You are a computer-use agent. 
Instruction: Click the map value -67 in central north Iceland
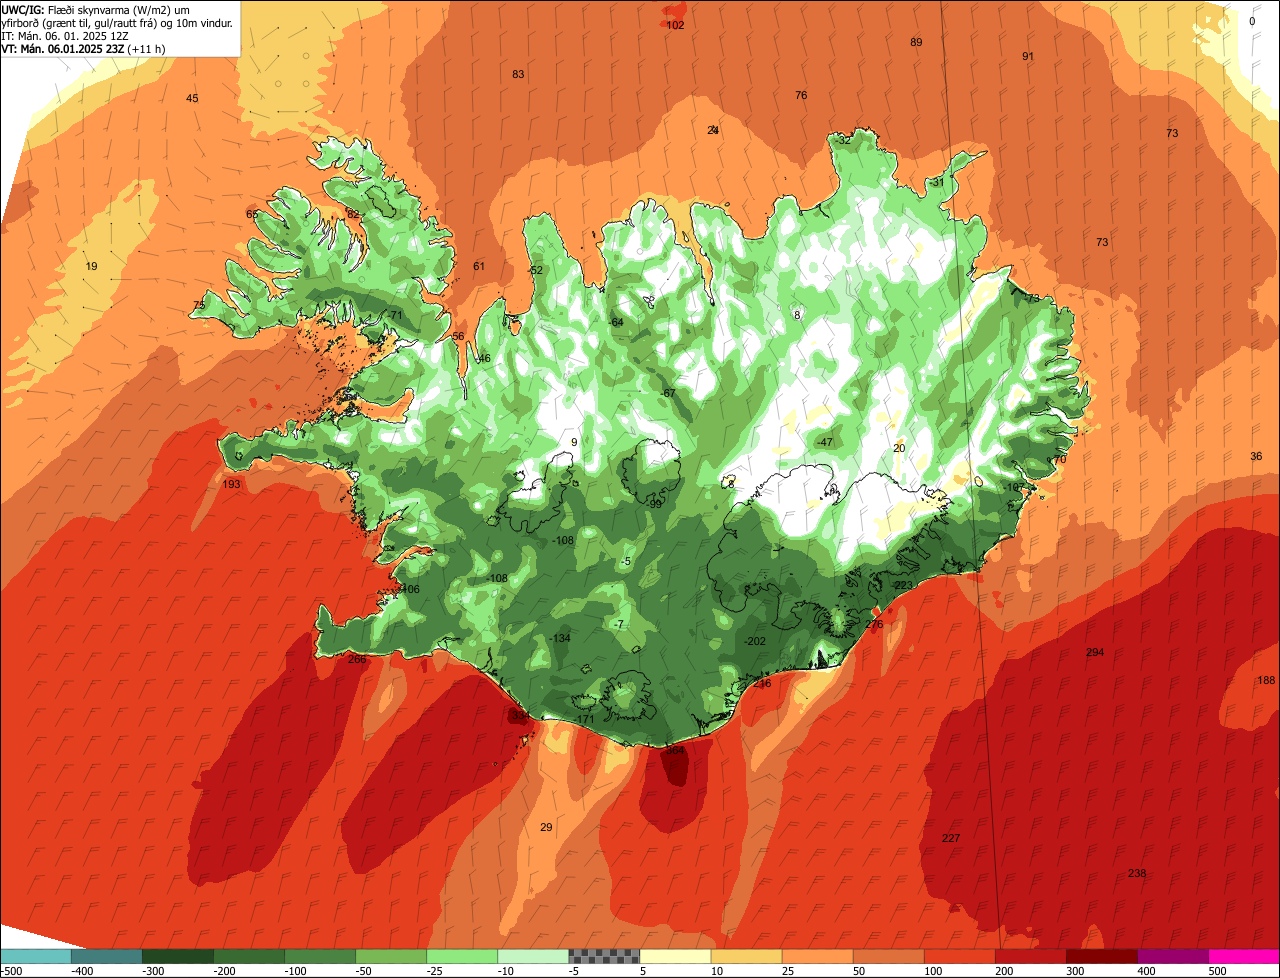click(668, 393)
